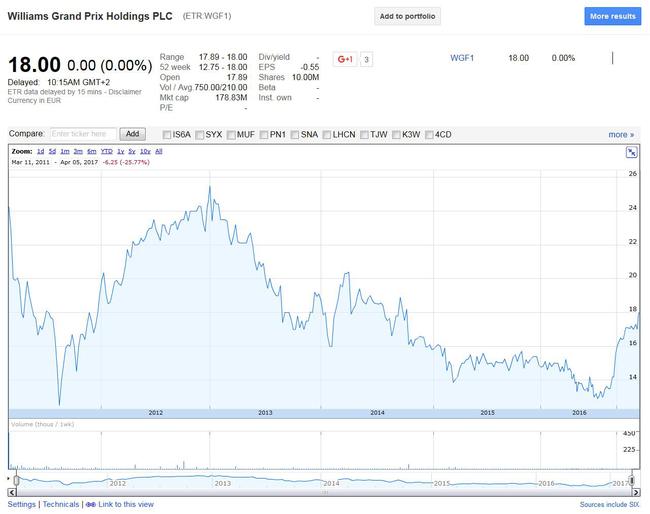Check the LHCN comparison checkbox
Image resolution: width=650 pixels, height=514 pixels.
coord(327,135)
